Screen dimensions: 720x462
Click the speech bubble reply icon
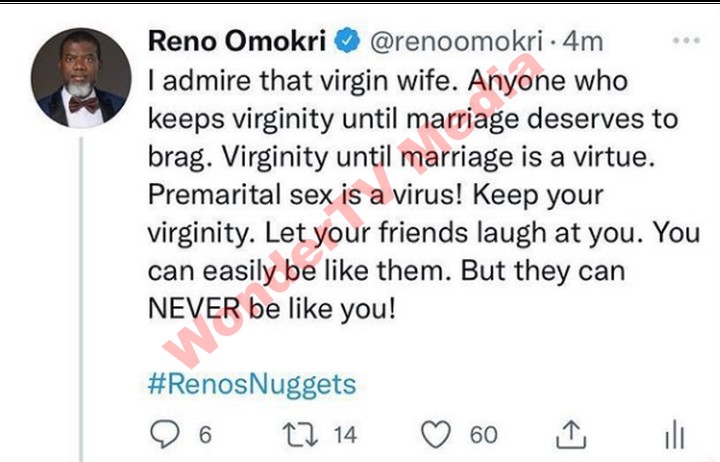pyautogui.click(x=162, y=434)
